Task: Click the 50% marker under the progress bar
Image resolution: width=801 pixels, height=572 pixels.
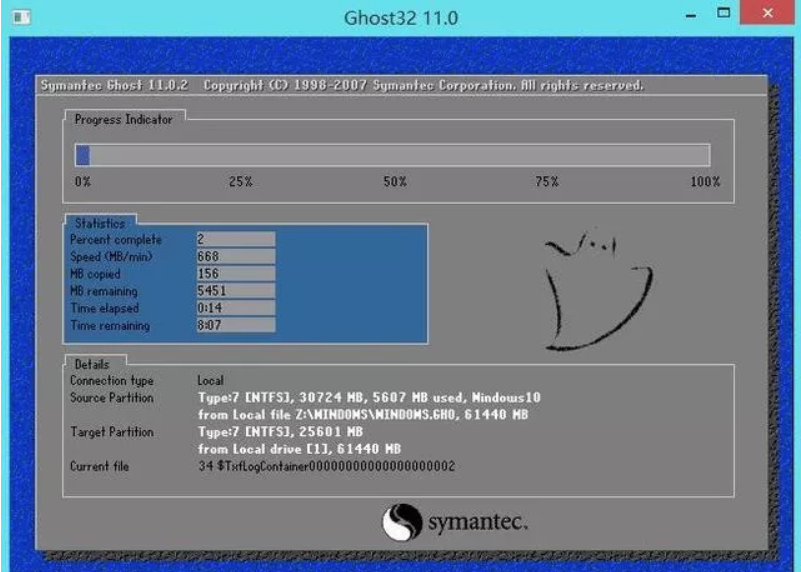Action: [395, 182]
